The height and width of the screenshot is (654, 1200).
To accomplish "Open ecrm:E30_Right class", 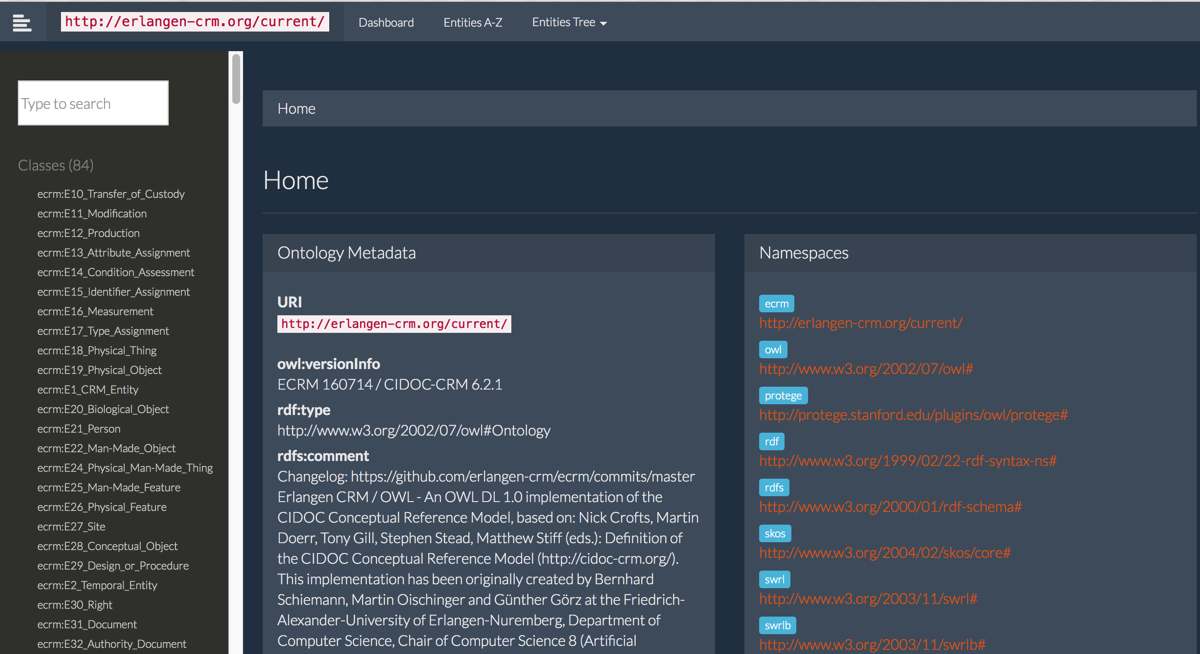I will pos(75,605).
